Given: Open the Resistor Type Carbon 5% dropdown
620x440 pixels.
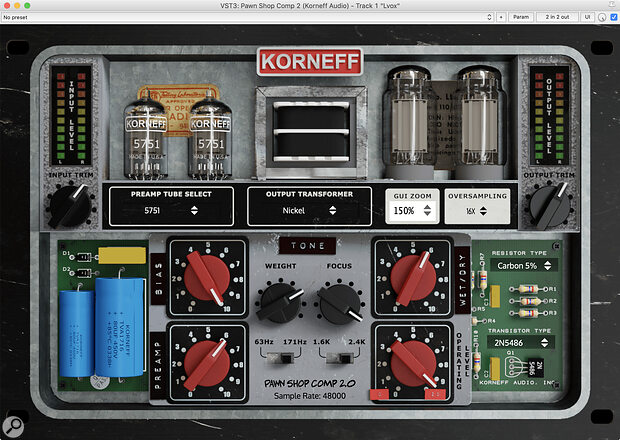Looking at the screenshot, I should point(524,266).
